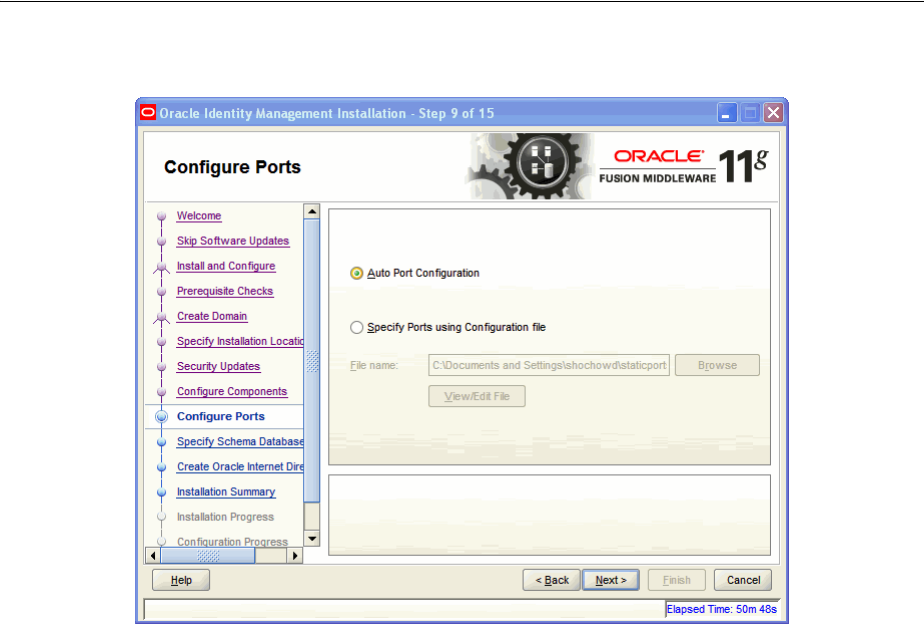Proceed with the Next button
The height and width of the screenshot is (624, 924).
coord(610,580)
